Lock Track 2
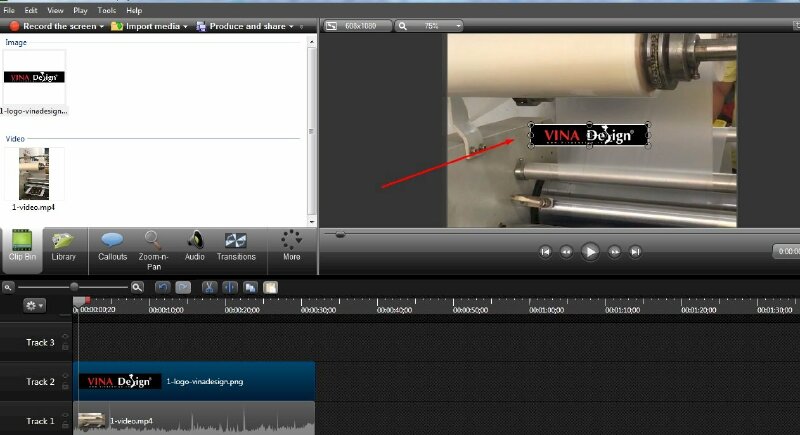800x435 pixels. [x=65, y=386]
